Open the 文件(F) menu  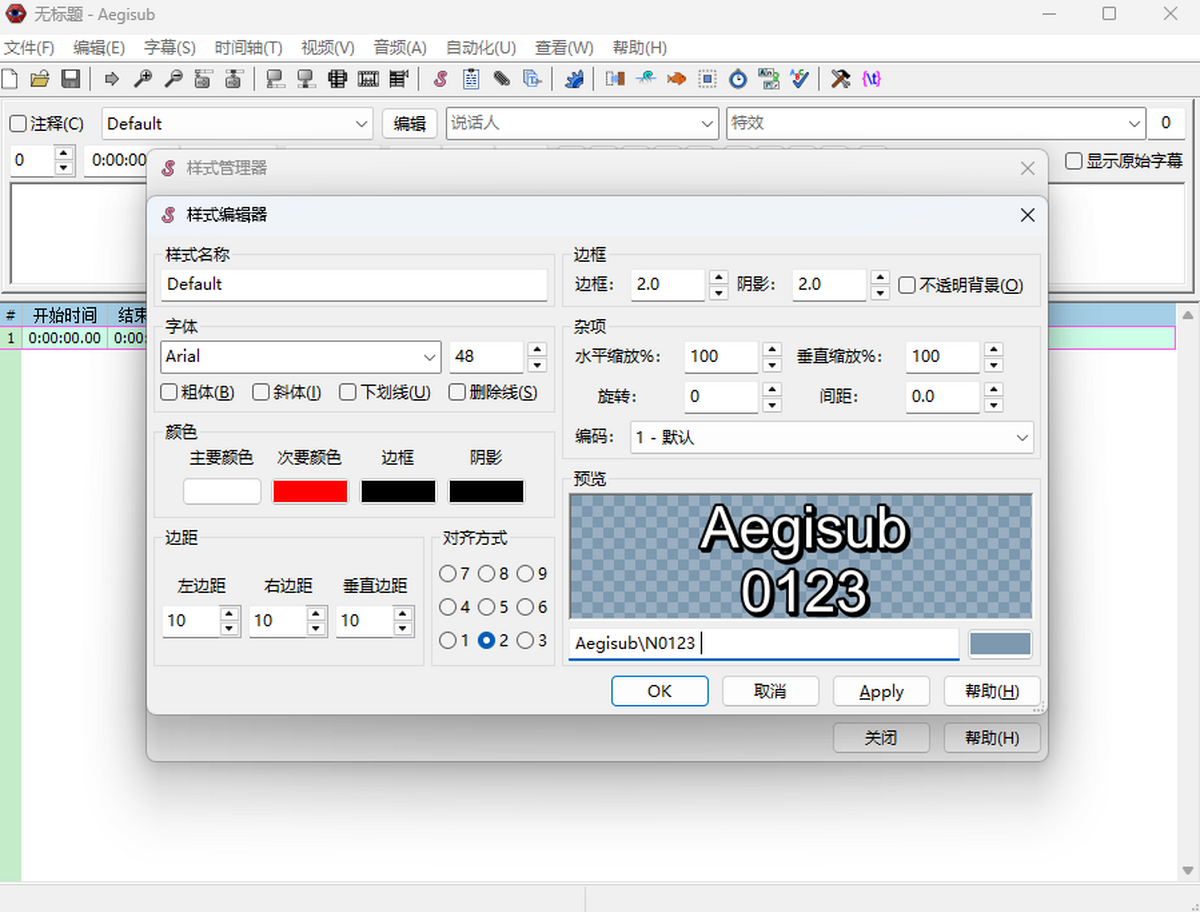click(x=29, y=47)
